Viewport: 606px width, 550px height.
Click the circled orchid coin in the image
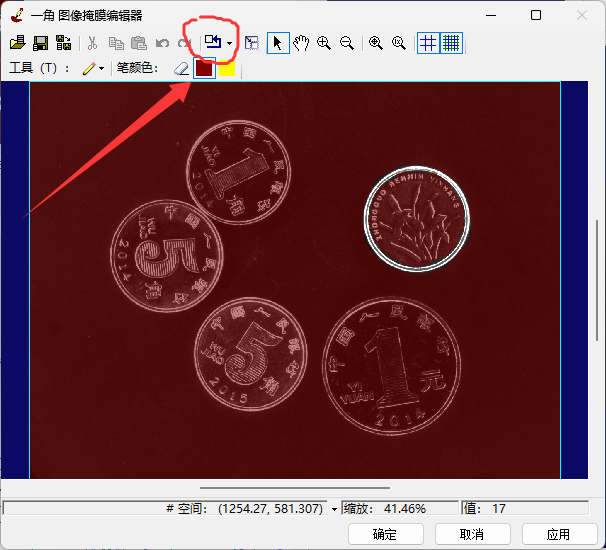417,219
